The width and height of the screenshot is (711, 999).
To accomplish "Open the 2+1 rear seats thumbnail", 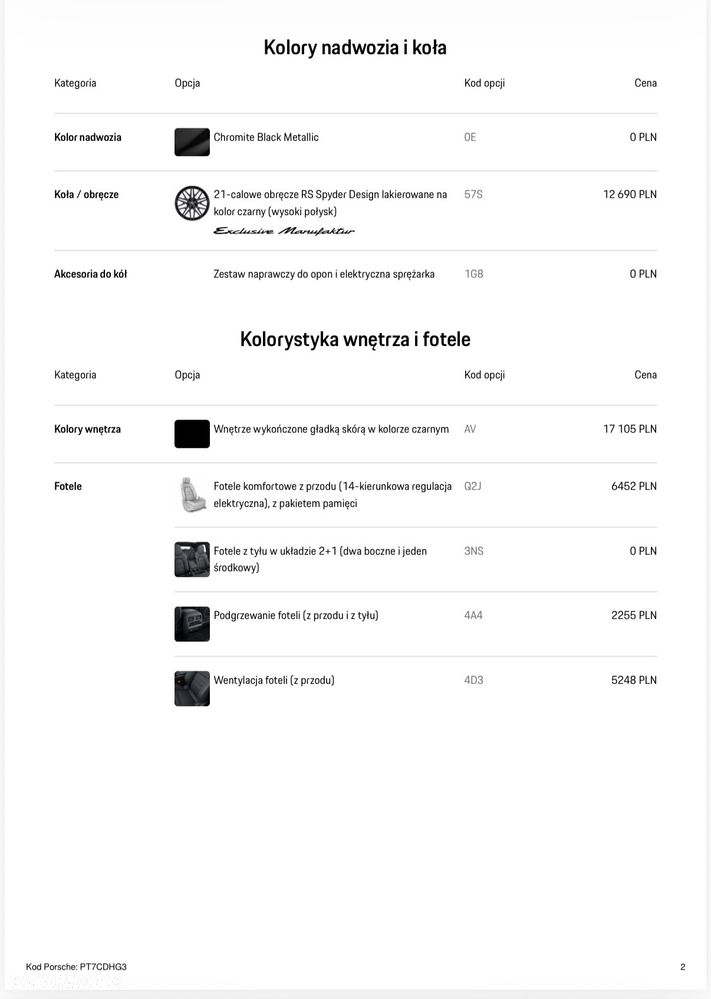I will click(192, 559).
